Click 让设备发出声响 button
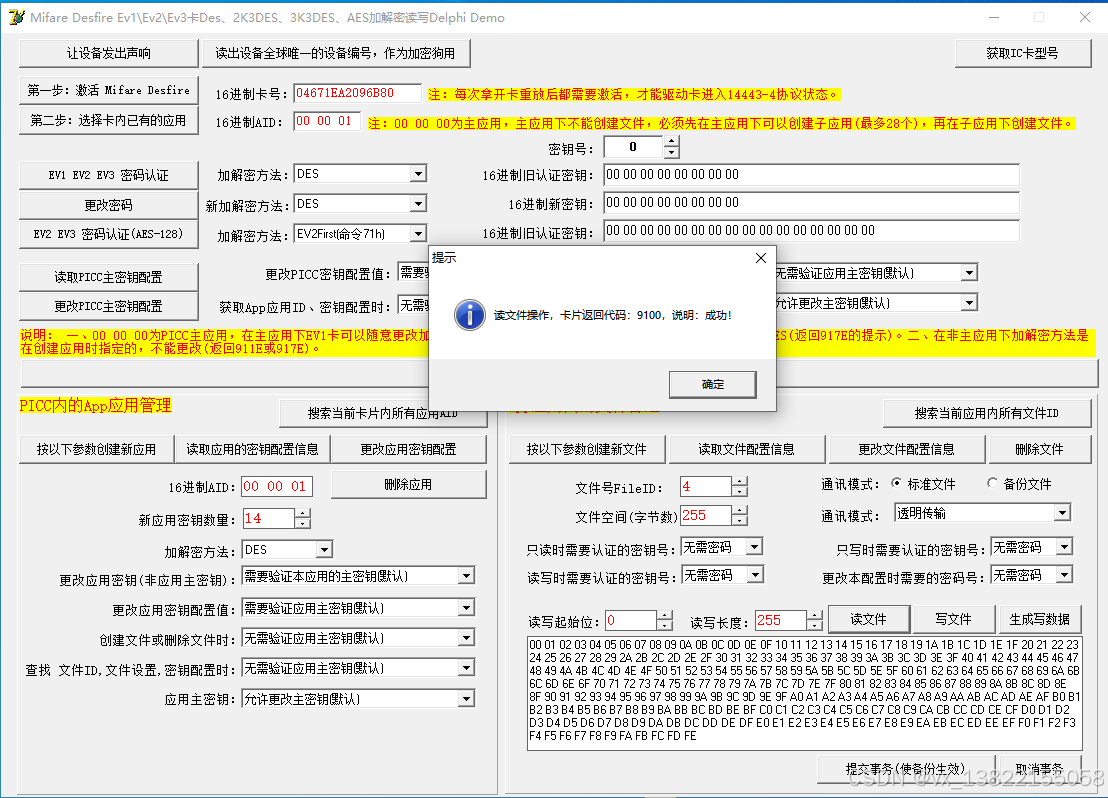1108x798 pixels. pyautogui.click(x=109, y=53)
